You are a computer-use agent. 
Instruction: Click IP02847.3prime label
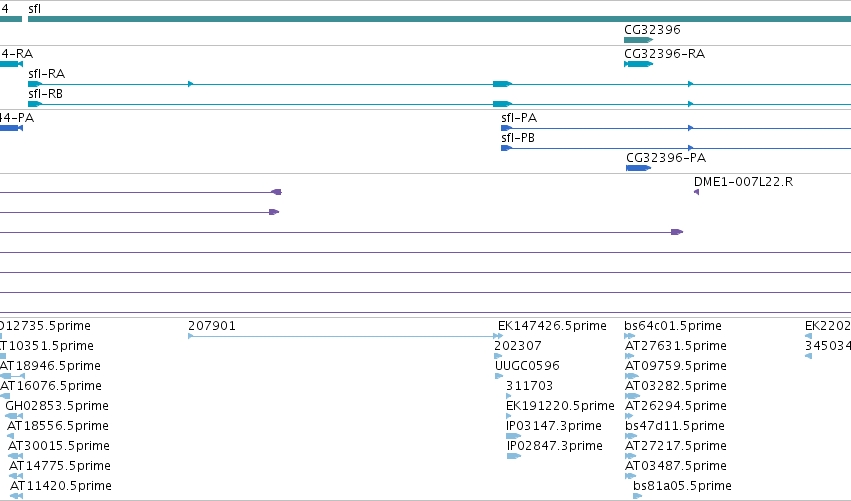555,446
